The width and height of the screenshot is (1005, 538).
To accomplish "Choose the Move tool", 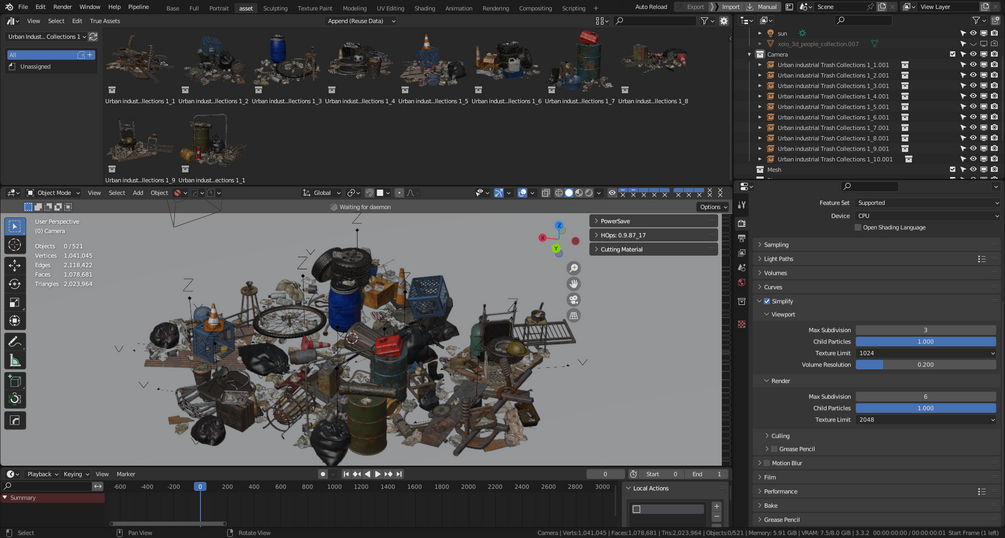I will [15, 265].
